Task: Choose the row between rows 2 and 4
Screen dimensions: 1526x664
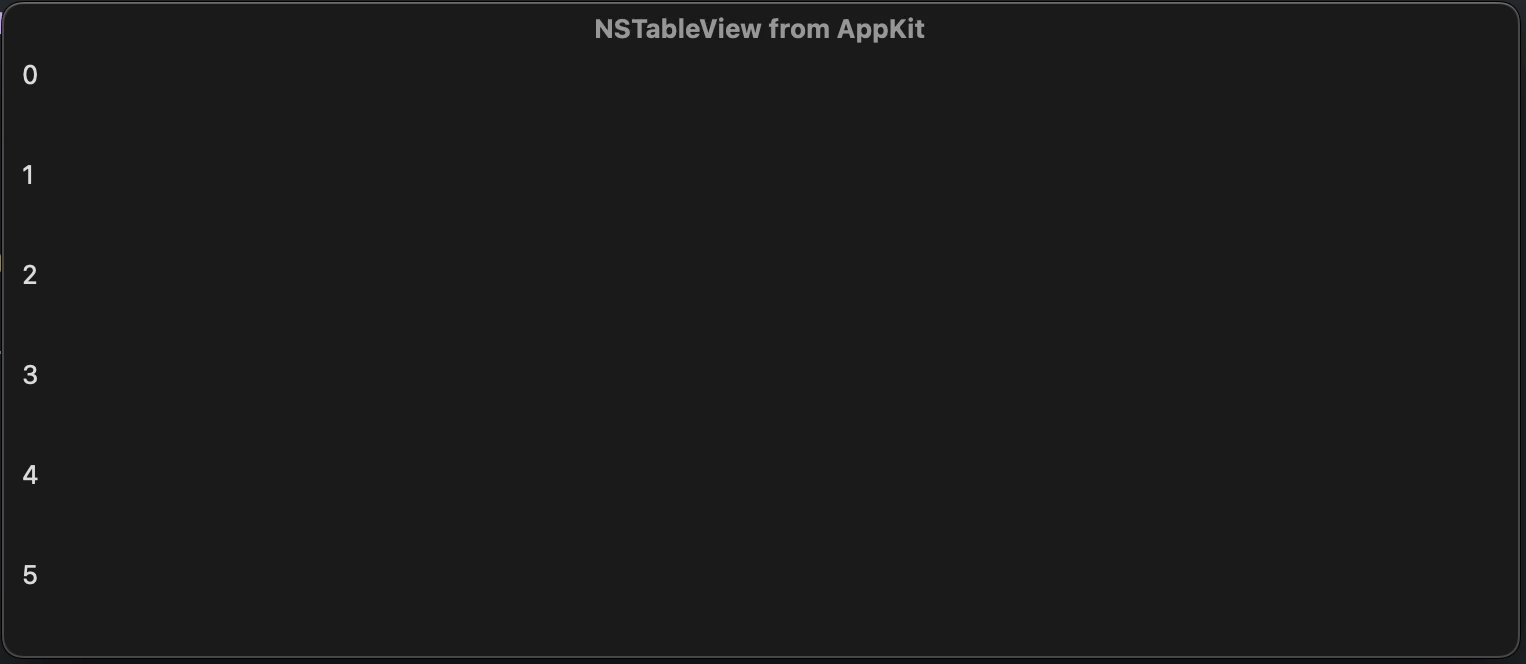Action: tap(762, 375)
